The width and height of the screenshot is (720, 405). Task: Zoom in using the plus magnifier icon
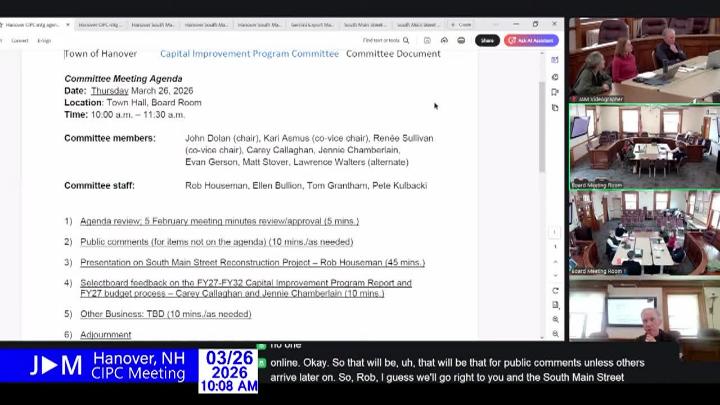[556, 320]
